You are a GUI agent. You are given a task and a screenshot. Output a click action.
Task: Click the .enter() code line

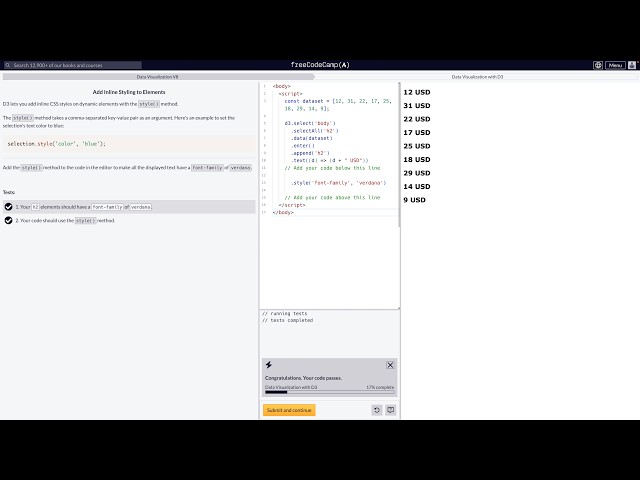303,146
